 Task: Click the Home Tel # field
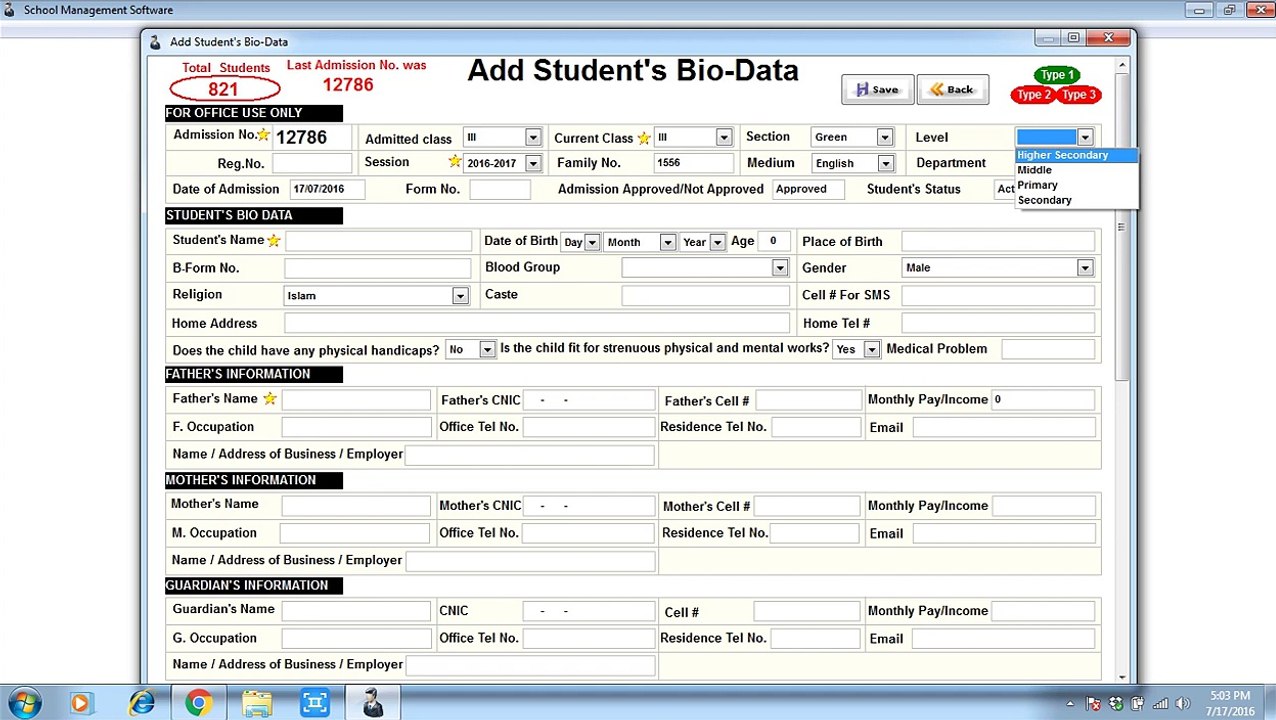tap(998, 323)
